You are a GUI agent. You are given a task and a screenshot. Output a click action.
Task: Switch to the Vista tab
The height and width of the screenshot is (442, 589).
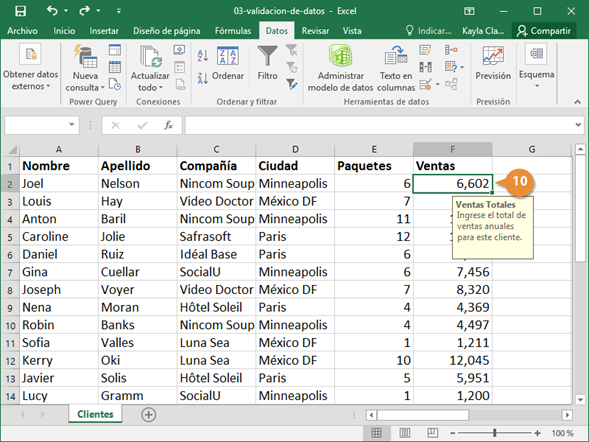[352, 31]
